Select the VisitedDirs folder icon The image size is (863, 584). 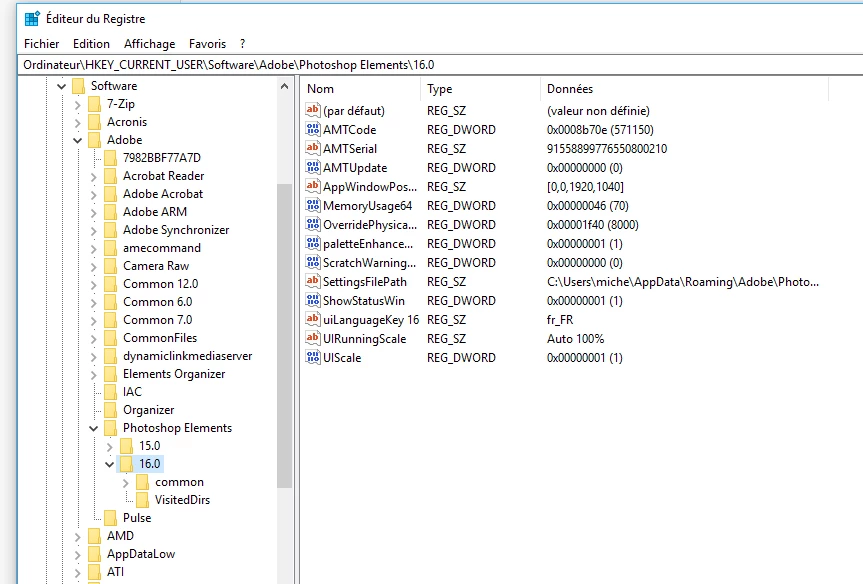click(143, 500)
